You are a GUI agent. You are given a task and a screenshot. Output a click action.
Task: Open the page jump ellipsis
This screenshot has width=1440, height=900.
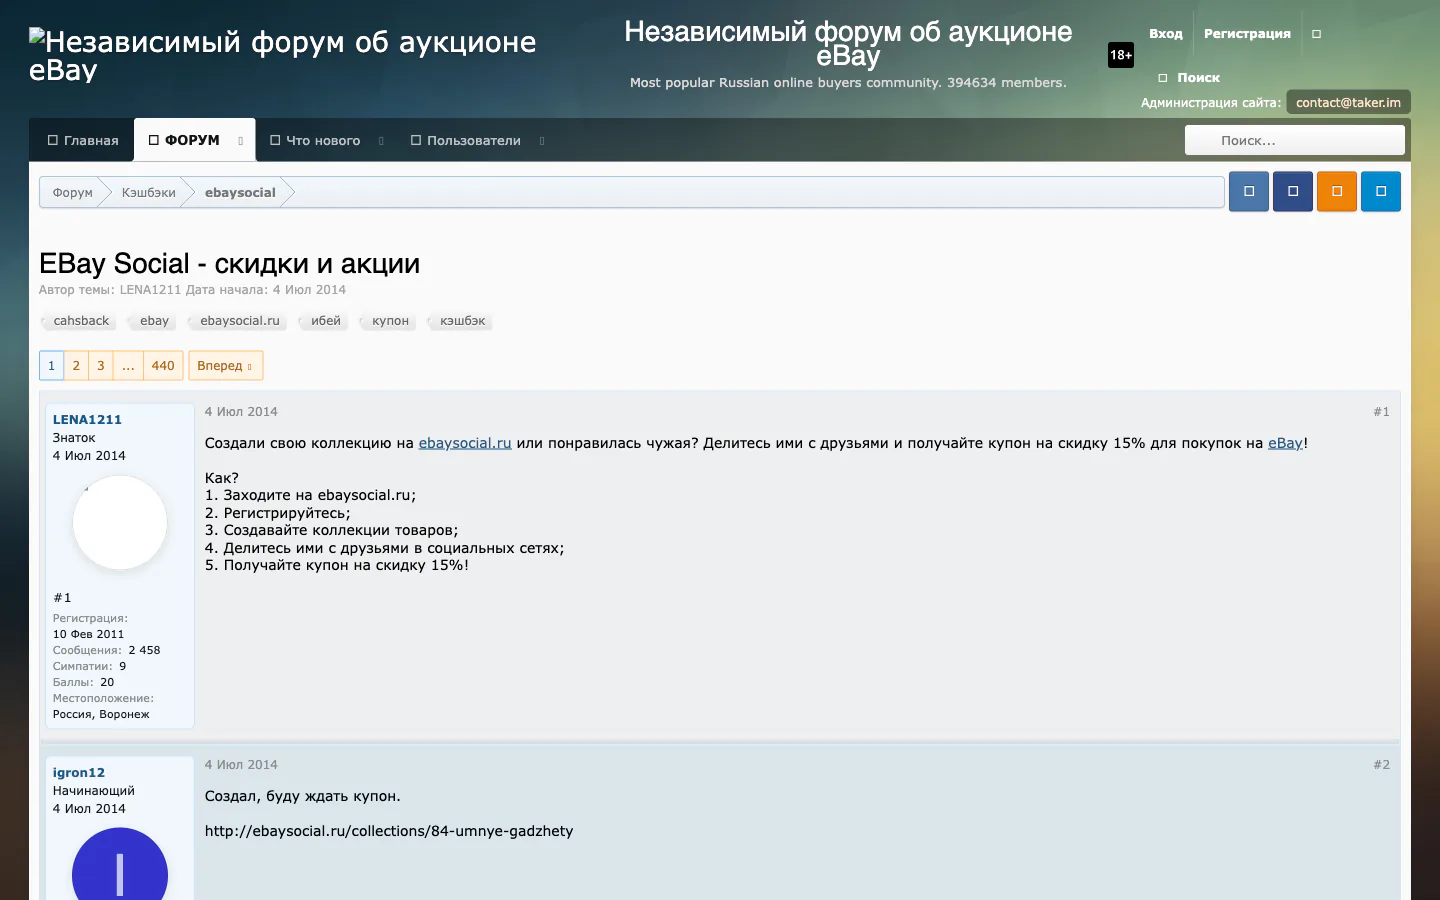(128, 366)
